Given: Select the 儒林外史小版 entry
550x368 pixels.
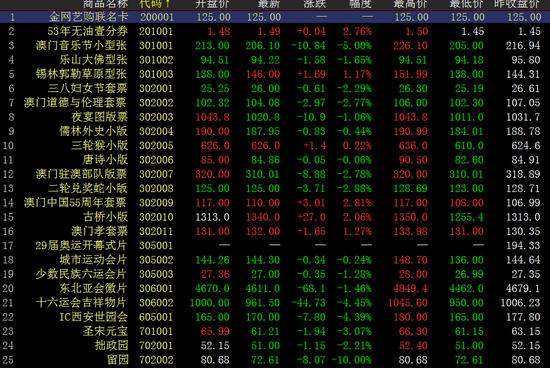Looking at the screenshot, I should coord(93,131).
